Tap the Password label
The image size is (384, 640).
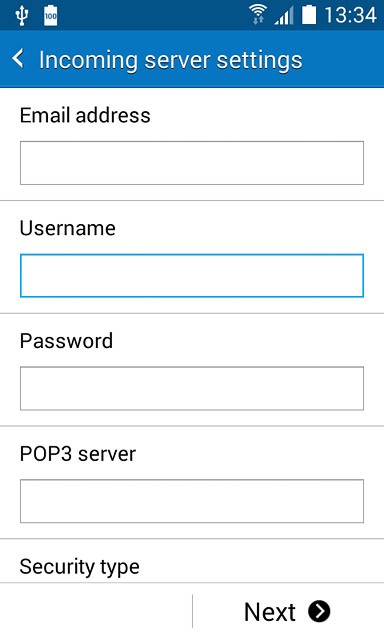pyautogui.click(x=66, y=341)
